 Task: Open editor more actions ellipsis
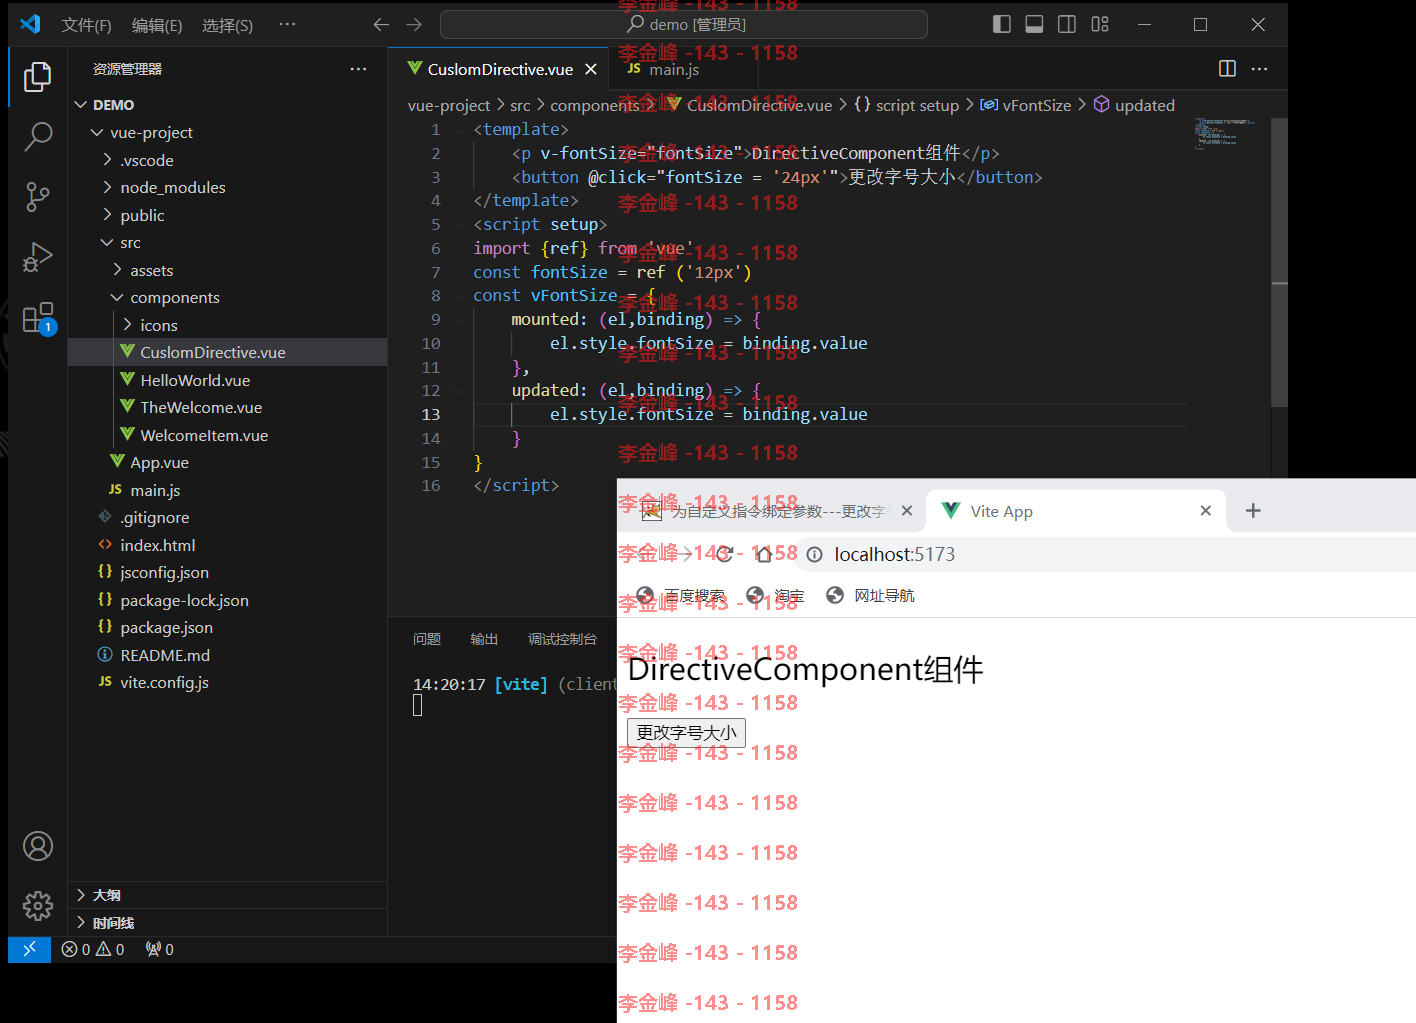[1259, 68]
